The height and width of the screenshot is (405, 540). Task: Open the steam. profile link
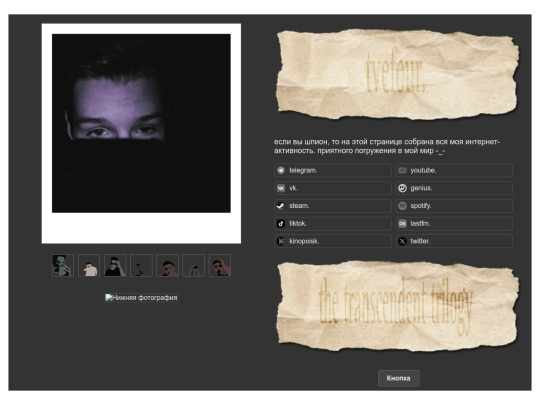[333, 206]
